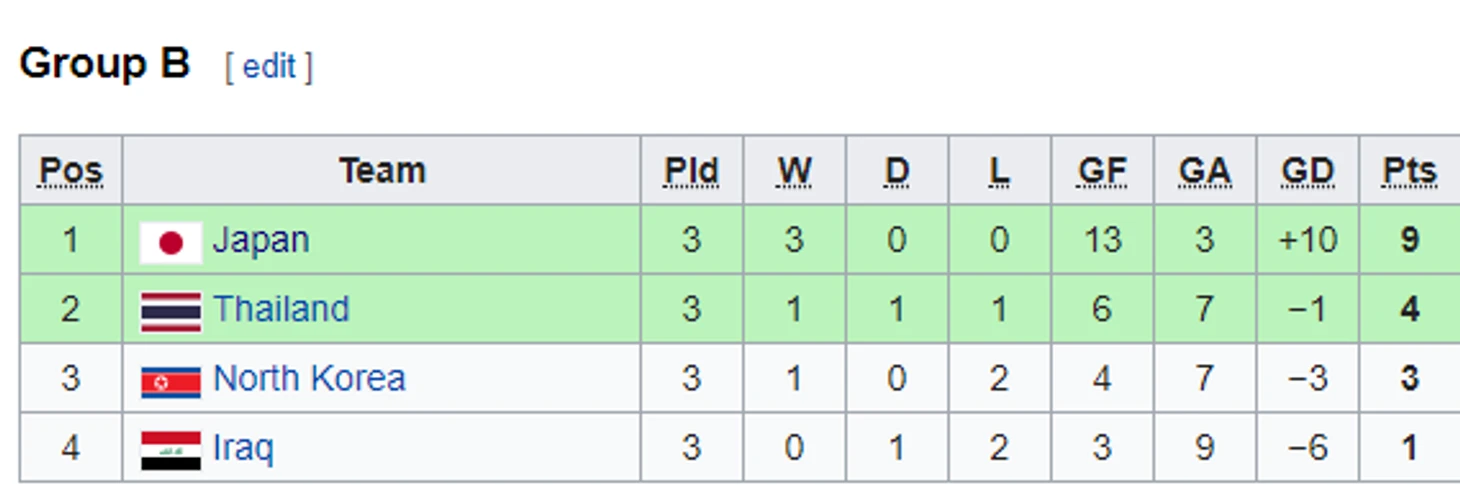Open the Thailand team link
1460x485 pixels.
(281, 309)
